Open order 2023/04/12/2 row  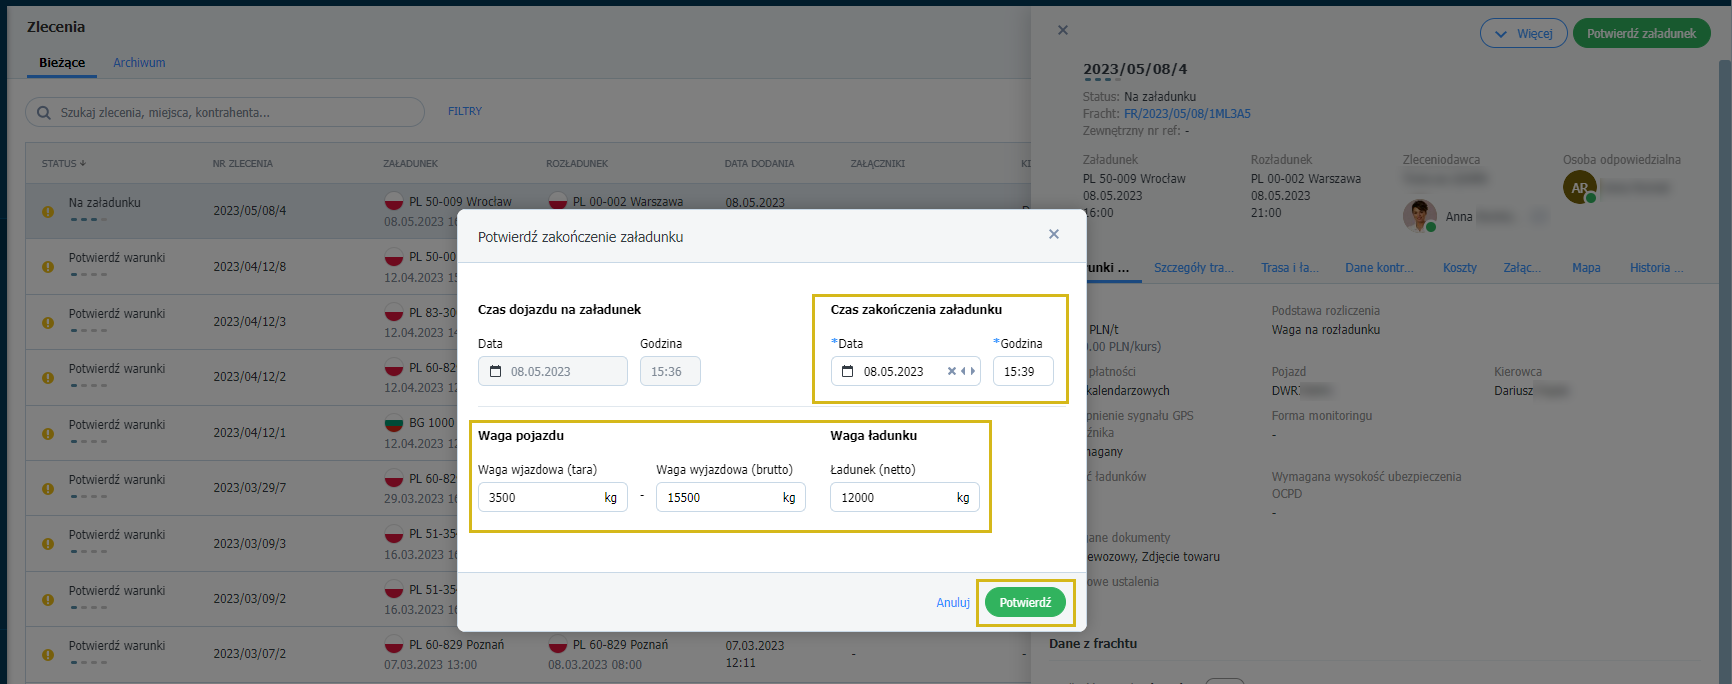(250, 377)
